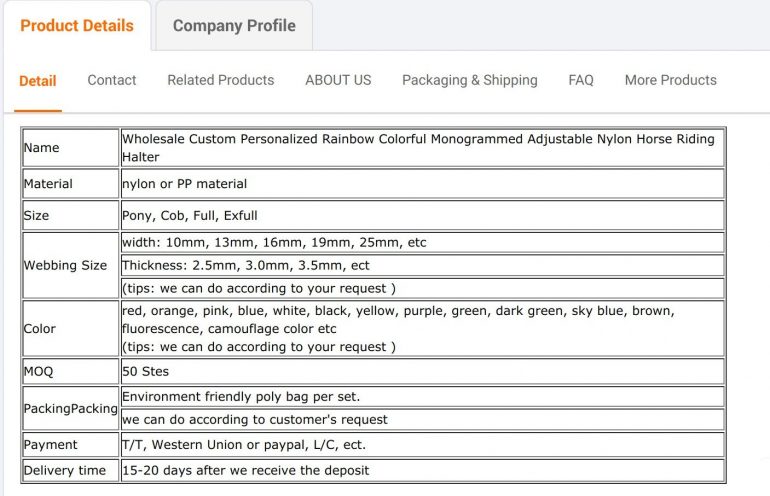This screenshot has height=496, width=770.
Task: Click the 'nylon or PP material' cell
Action: click(185, 184)
